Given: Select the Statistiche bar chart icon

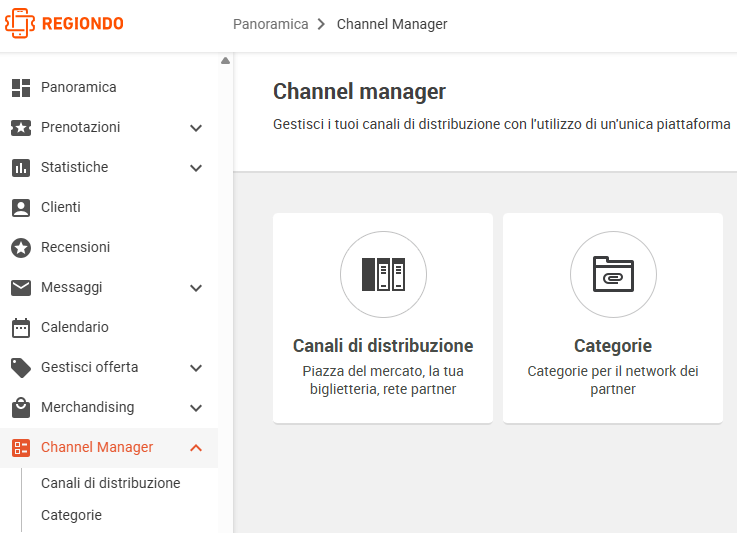Looking at the screenshot, I should tap(21, 168).
